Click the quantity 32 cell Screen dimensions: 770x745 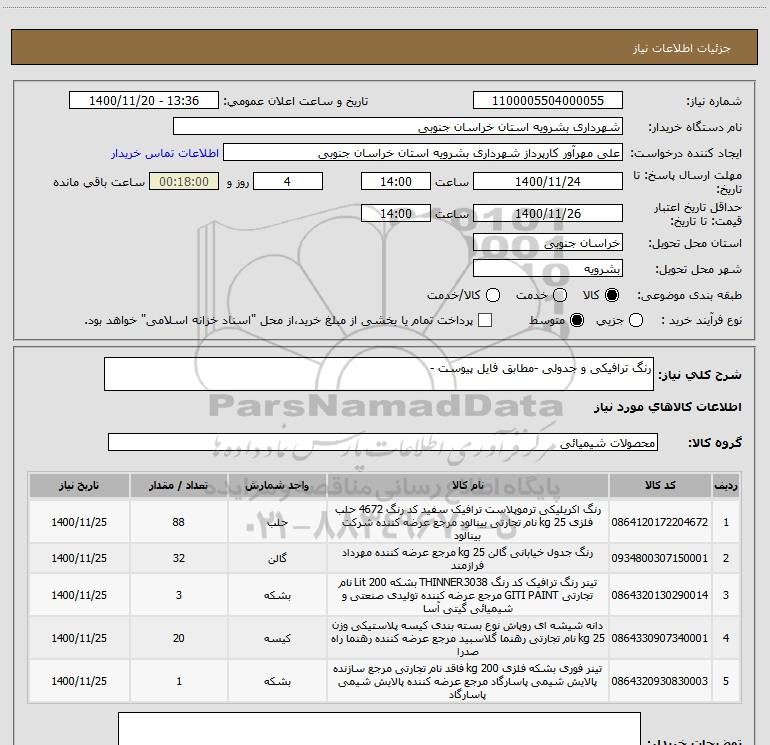coord(179,558)
